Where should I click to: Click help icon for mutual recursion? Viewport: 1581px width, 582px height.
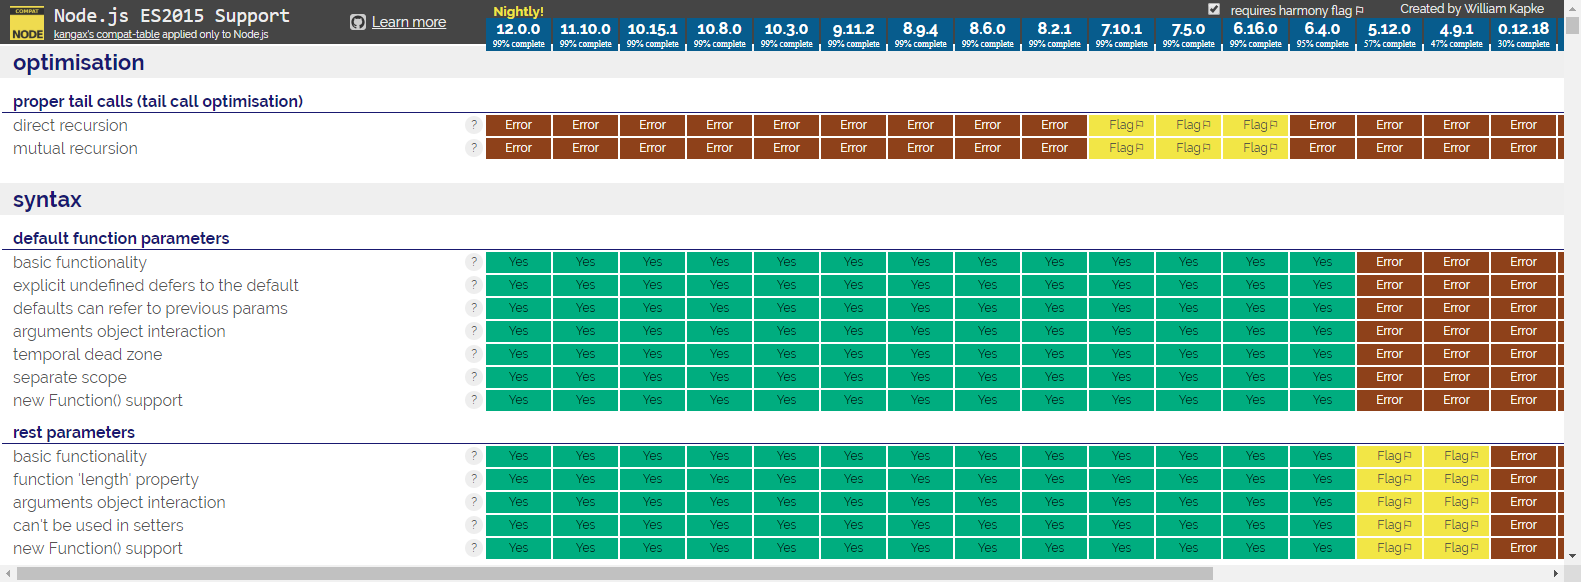point(473,148)
